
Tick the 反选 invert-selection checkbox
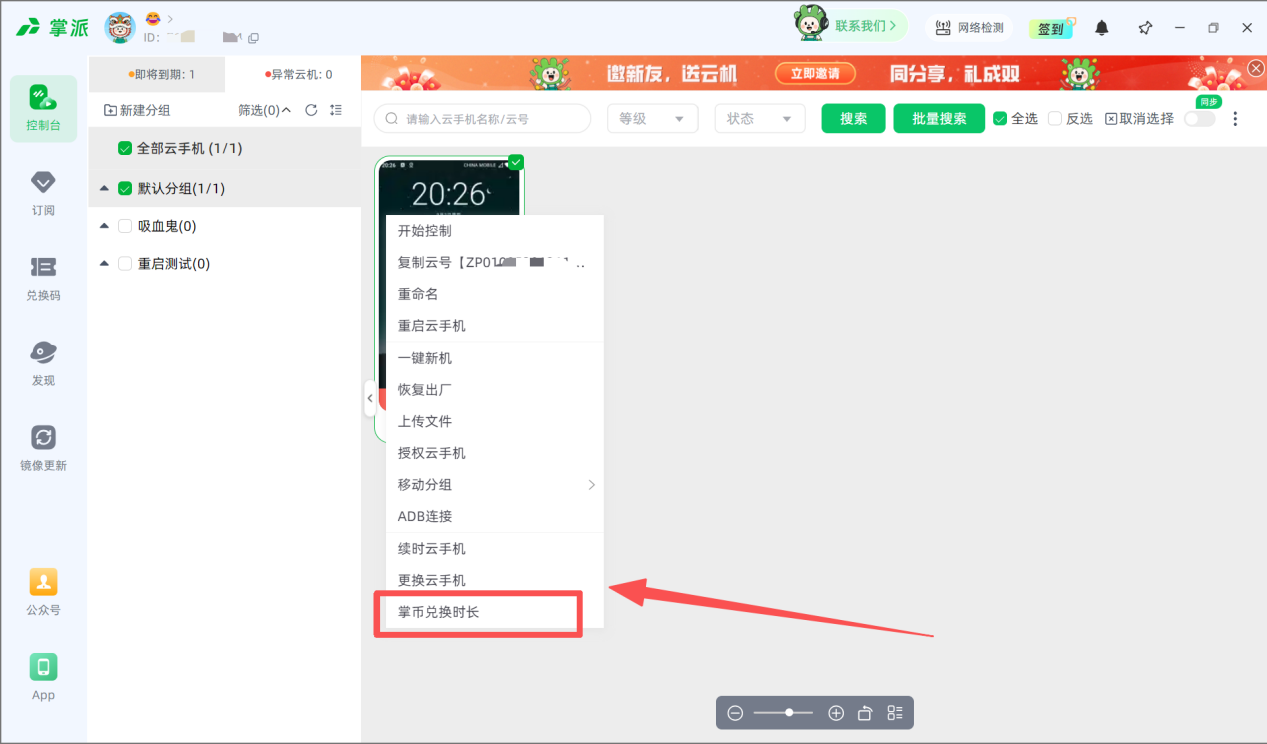pos(1055,118)
